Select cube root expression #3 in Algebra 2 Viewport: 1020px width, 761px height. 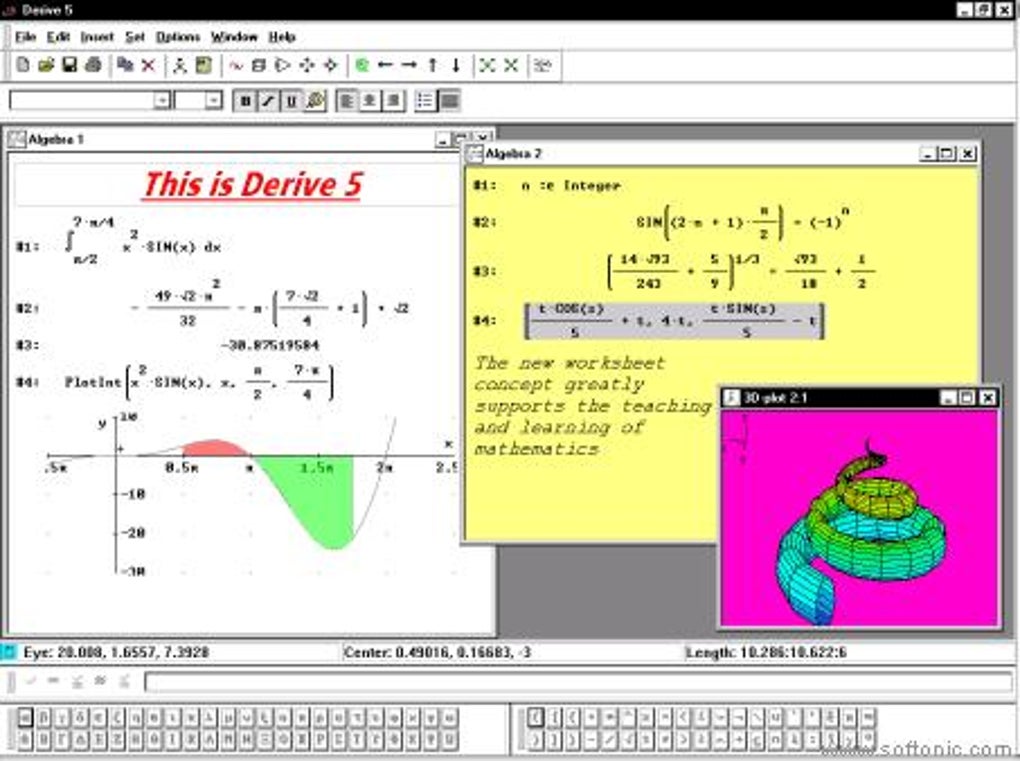(x=740, y=271)
